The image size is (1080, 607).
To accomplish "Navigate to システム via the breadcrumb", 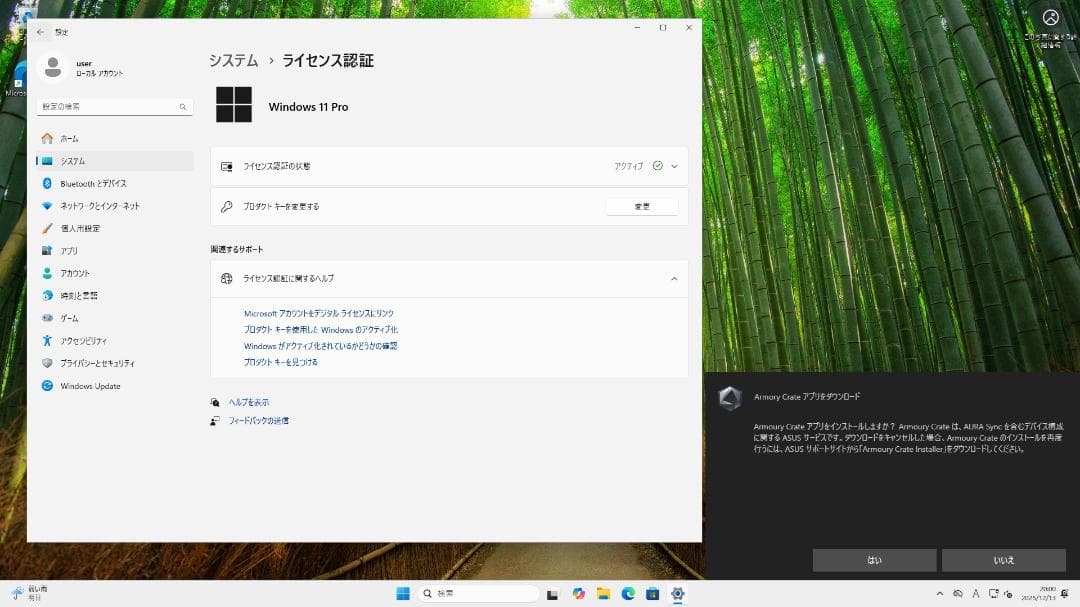I will pyautogui.click(x=233, y=60).
